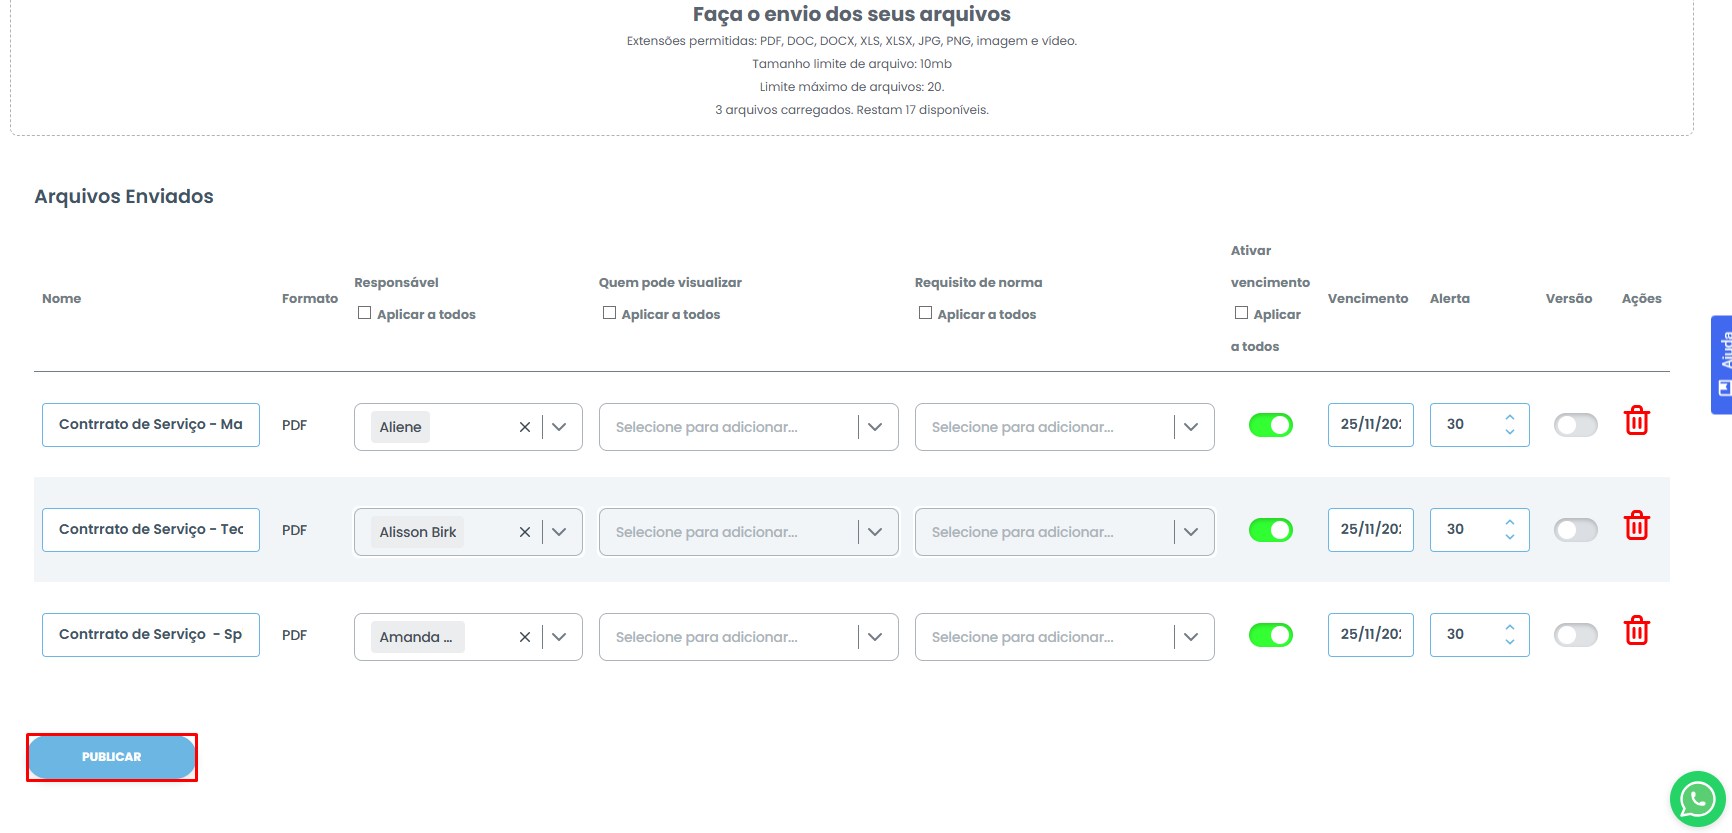
Task: Open Requisito de norma dropdown in Amanda row
Action: point(1191,637)
